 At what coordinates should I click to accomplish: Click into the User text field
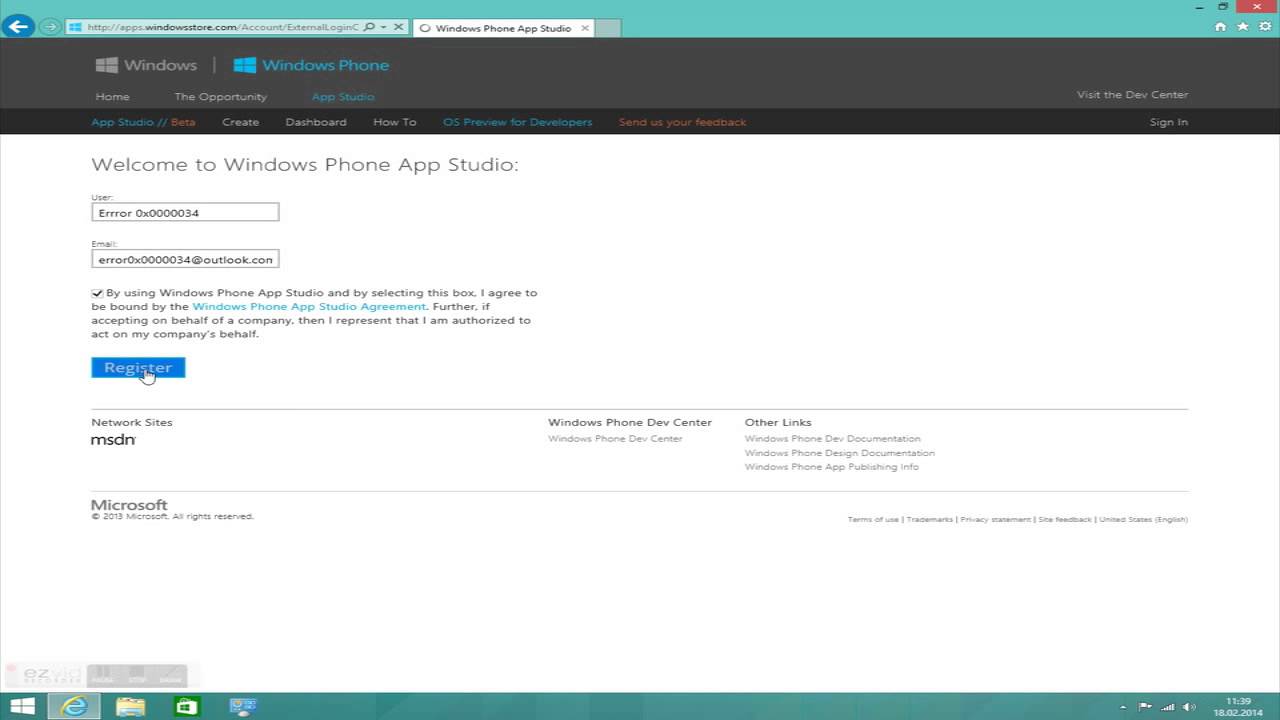coord(185,212)
